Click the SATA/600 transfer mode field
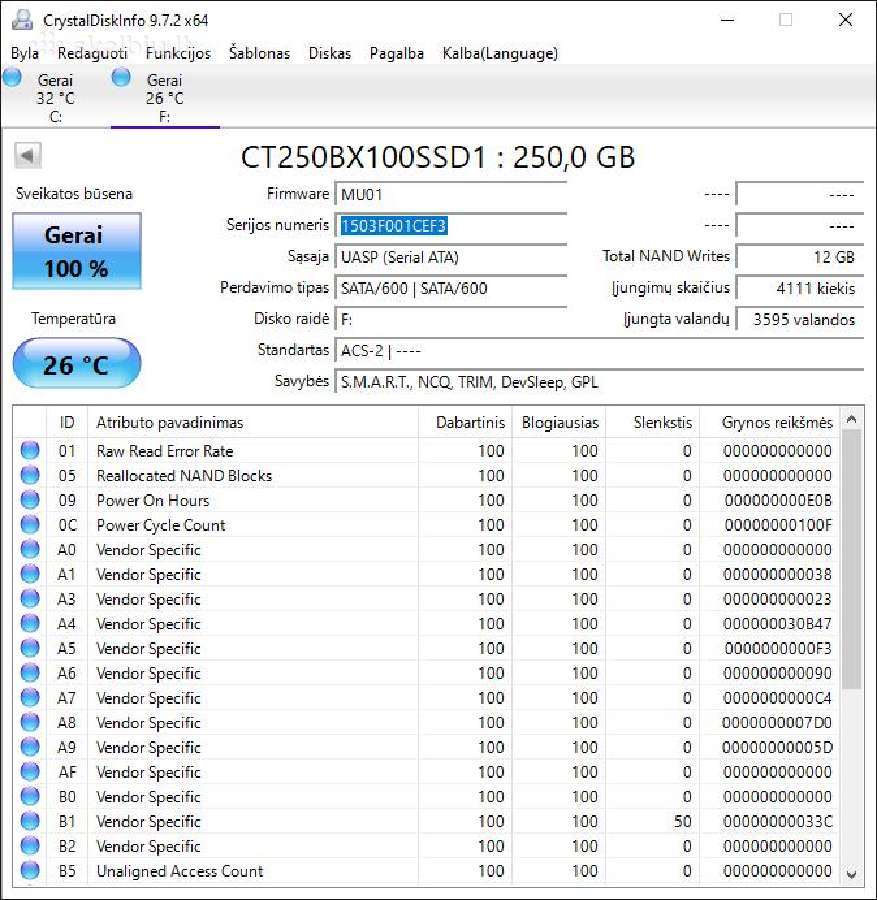The width and height of the screenshot is (877, 900). click(x=451, y=288)
